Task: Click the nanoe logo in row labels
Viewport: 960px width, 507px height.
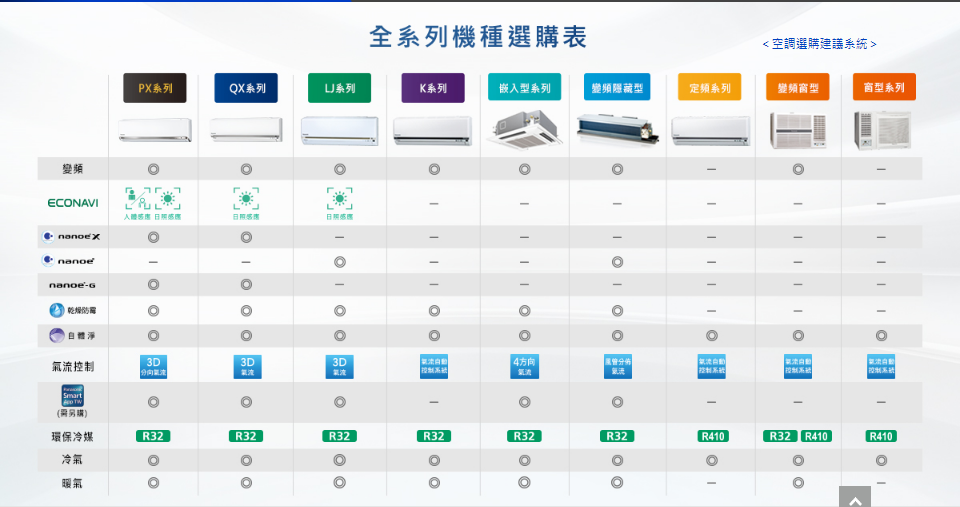Action: tap(68, 261)
